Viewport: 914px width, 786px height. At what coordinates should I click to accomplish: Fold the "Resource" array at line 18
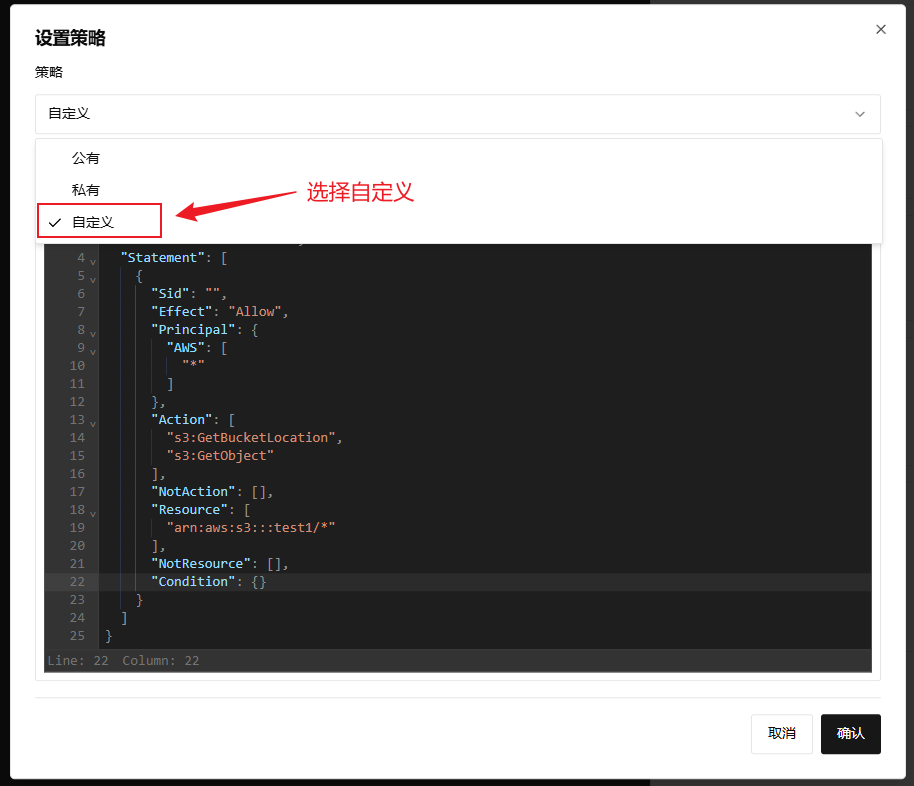tap(93, 512)
